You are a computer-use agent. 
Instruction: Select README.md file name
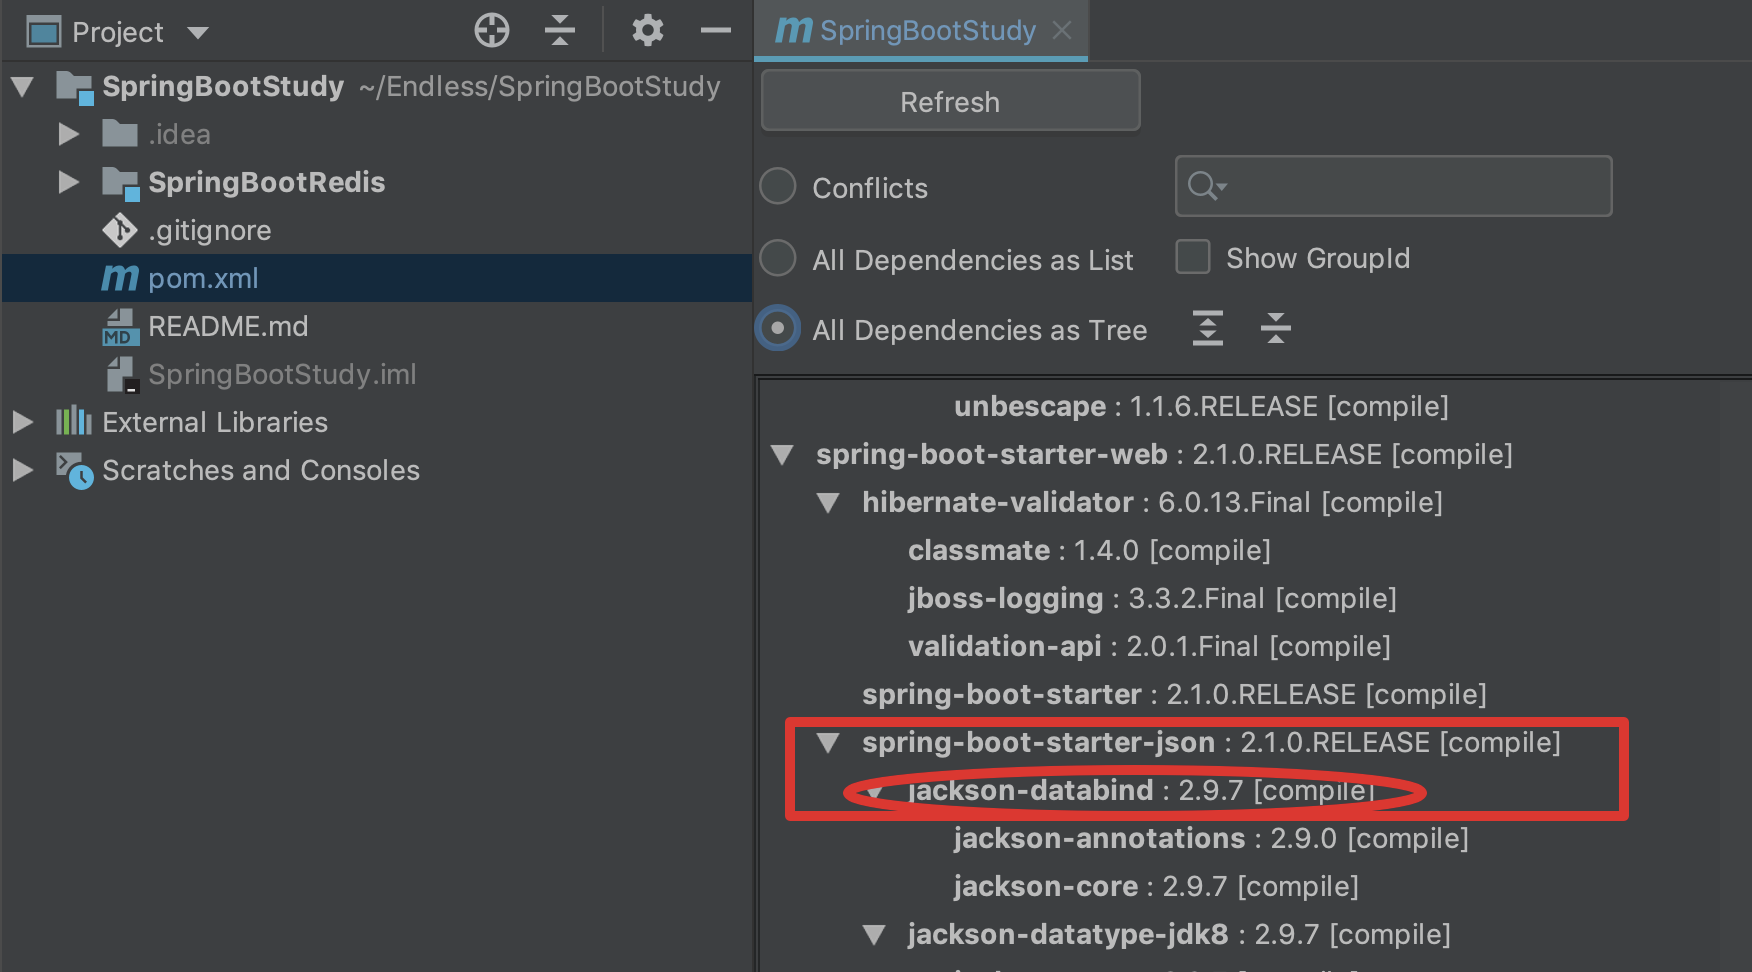tap(228, 326)
